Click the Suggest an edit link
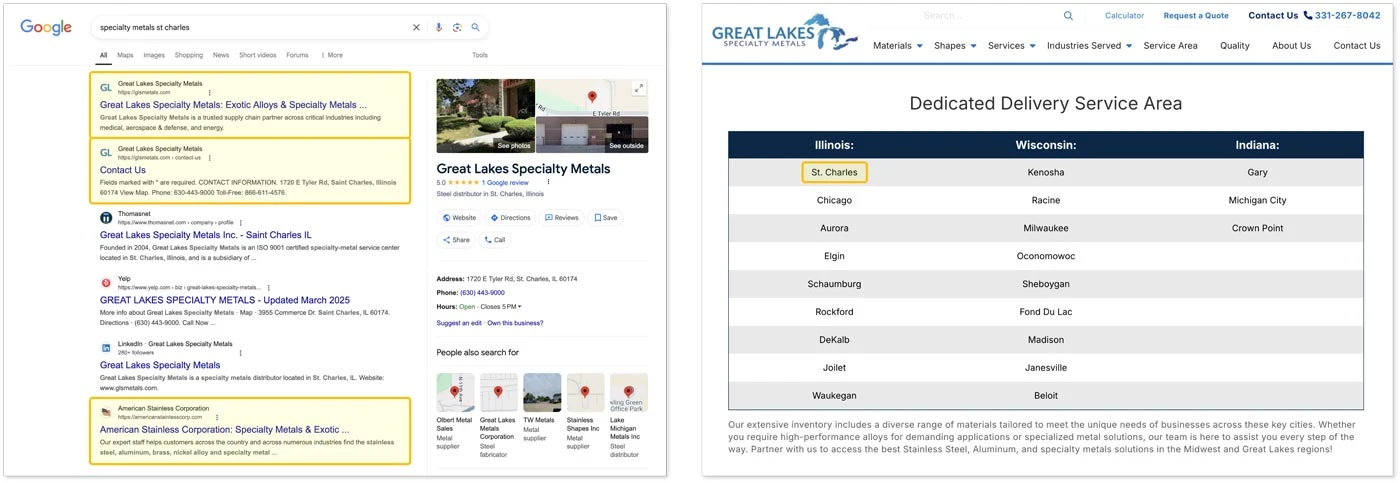Image resolution: width=1400 pixels, height=483 pixels. coord(459,323)
